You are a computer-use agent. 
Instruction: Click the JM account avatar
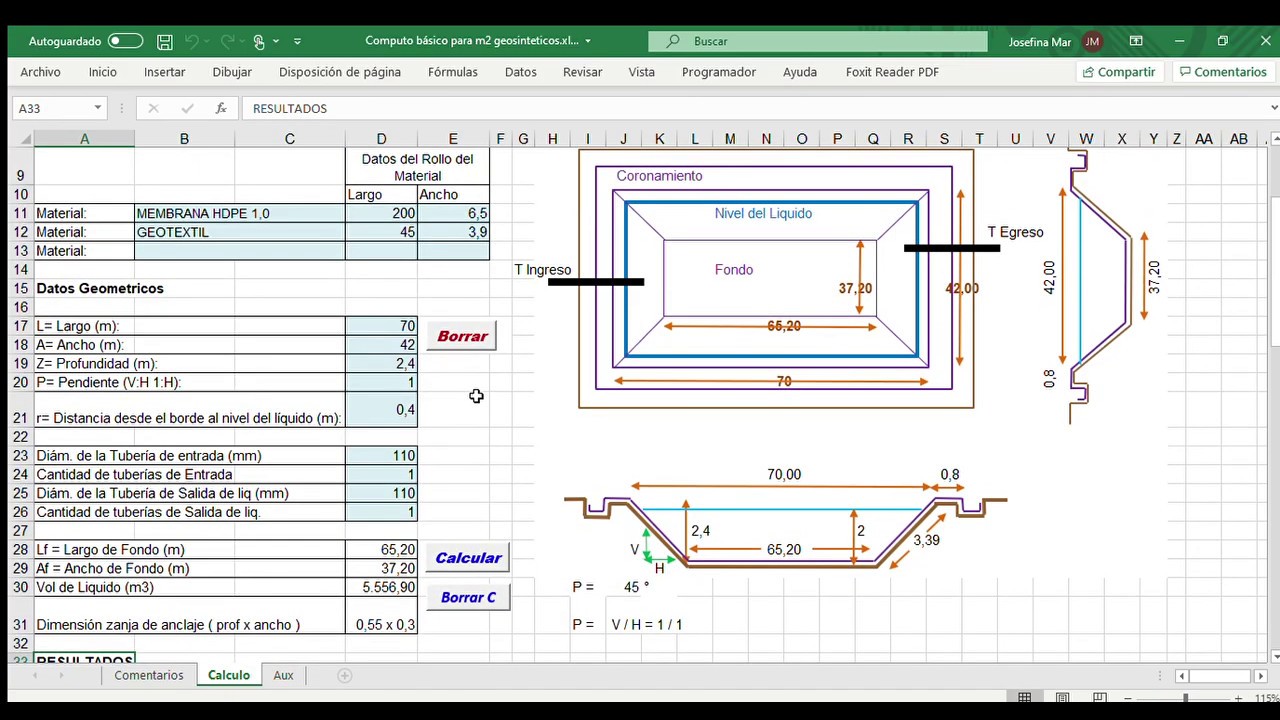coord(1092,41)
